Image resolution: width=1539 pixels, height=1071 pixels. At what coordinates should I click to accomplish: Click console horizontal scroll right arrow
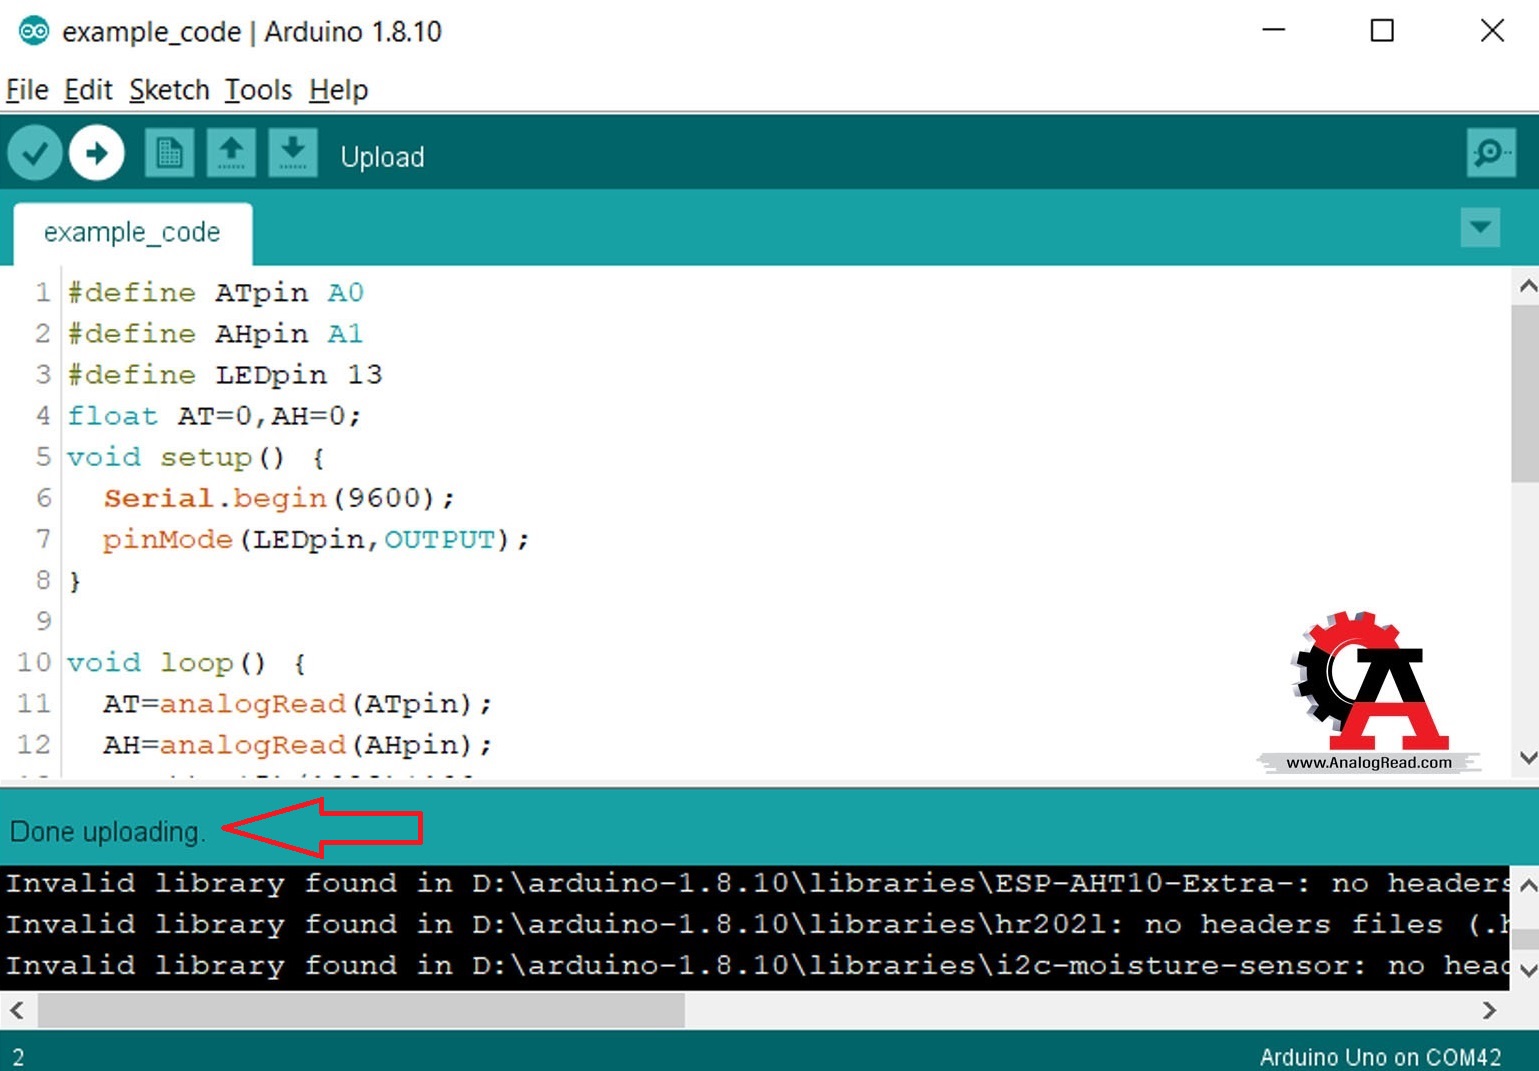coord(1489,1010)
